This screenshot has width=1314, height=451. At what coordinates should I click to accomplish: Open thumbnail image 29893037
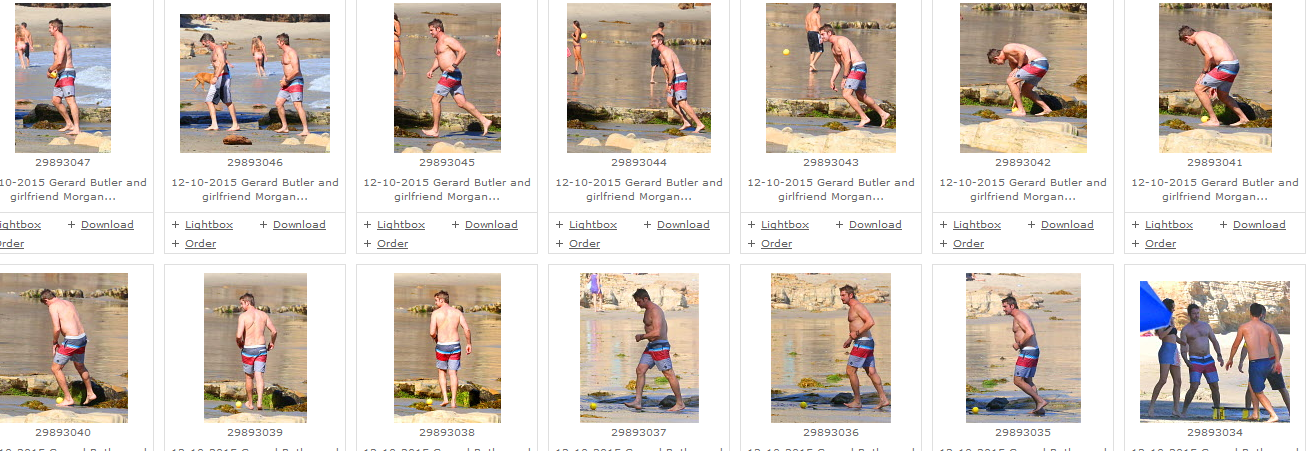point(639,348)
